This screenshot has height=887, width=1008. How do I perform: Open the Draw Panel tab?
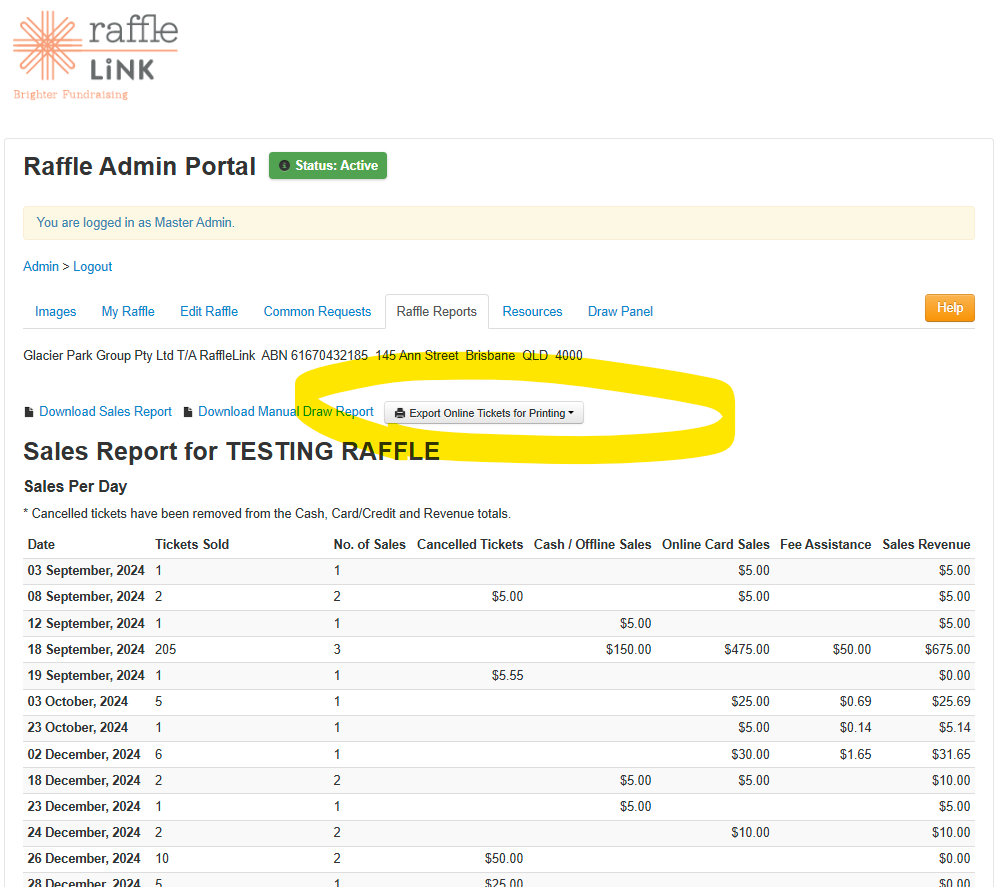point(620,311)
